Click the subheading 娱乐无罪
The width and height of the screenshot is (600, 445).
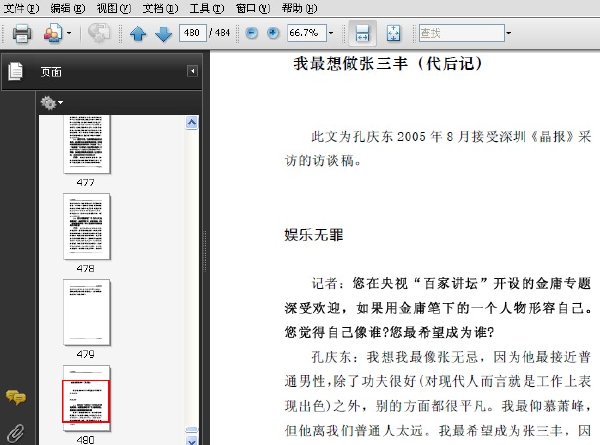coord(314,235)
